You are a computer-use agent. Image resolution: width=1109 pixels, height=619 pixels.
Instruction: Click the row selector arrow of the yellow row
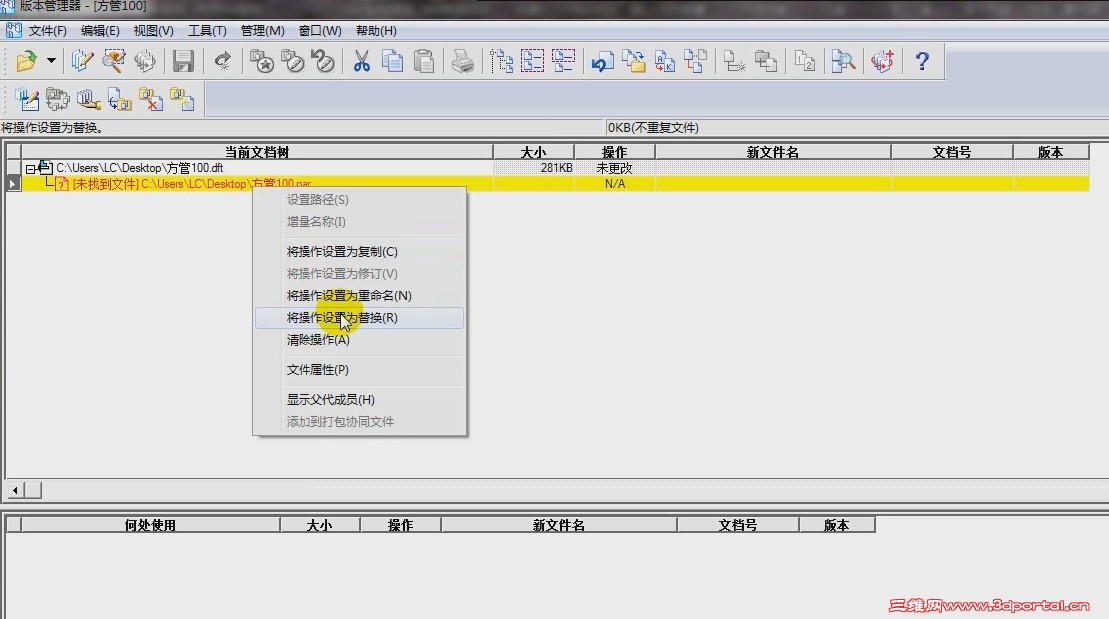(x=13, y=184)
